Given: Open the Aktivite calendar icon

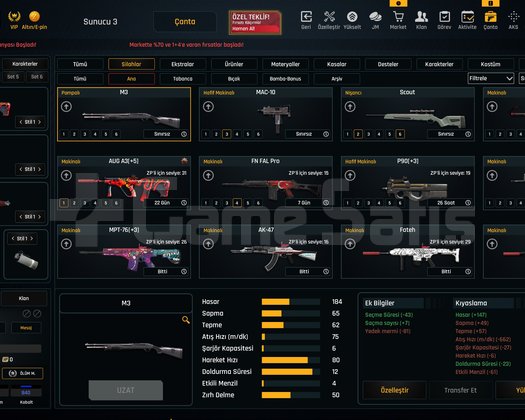Looking at the screenshot, I should click(467, 17).
